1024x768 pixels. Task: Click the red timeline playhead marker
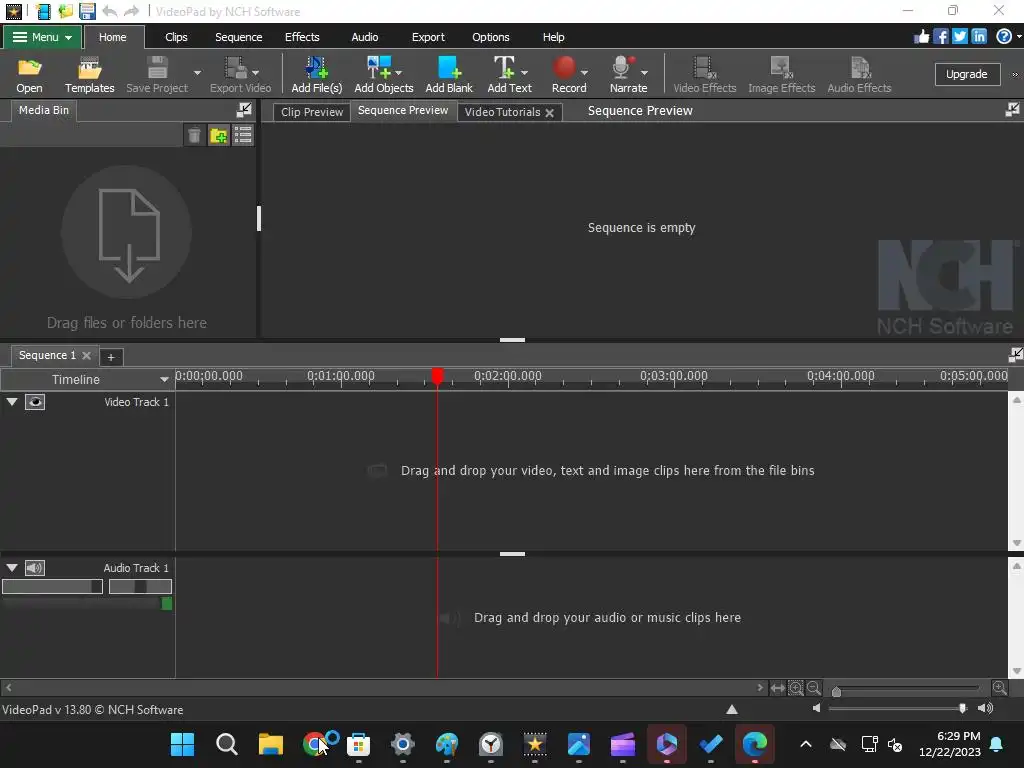pyautogui.click(x=438, y=376)
